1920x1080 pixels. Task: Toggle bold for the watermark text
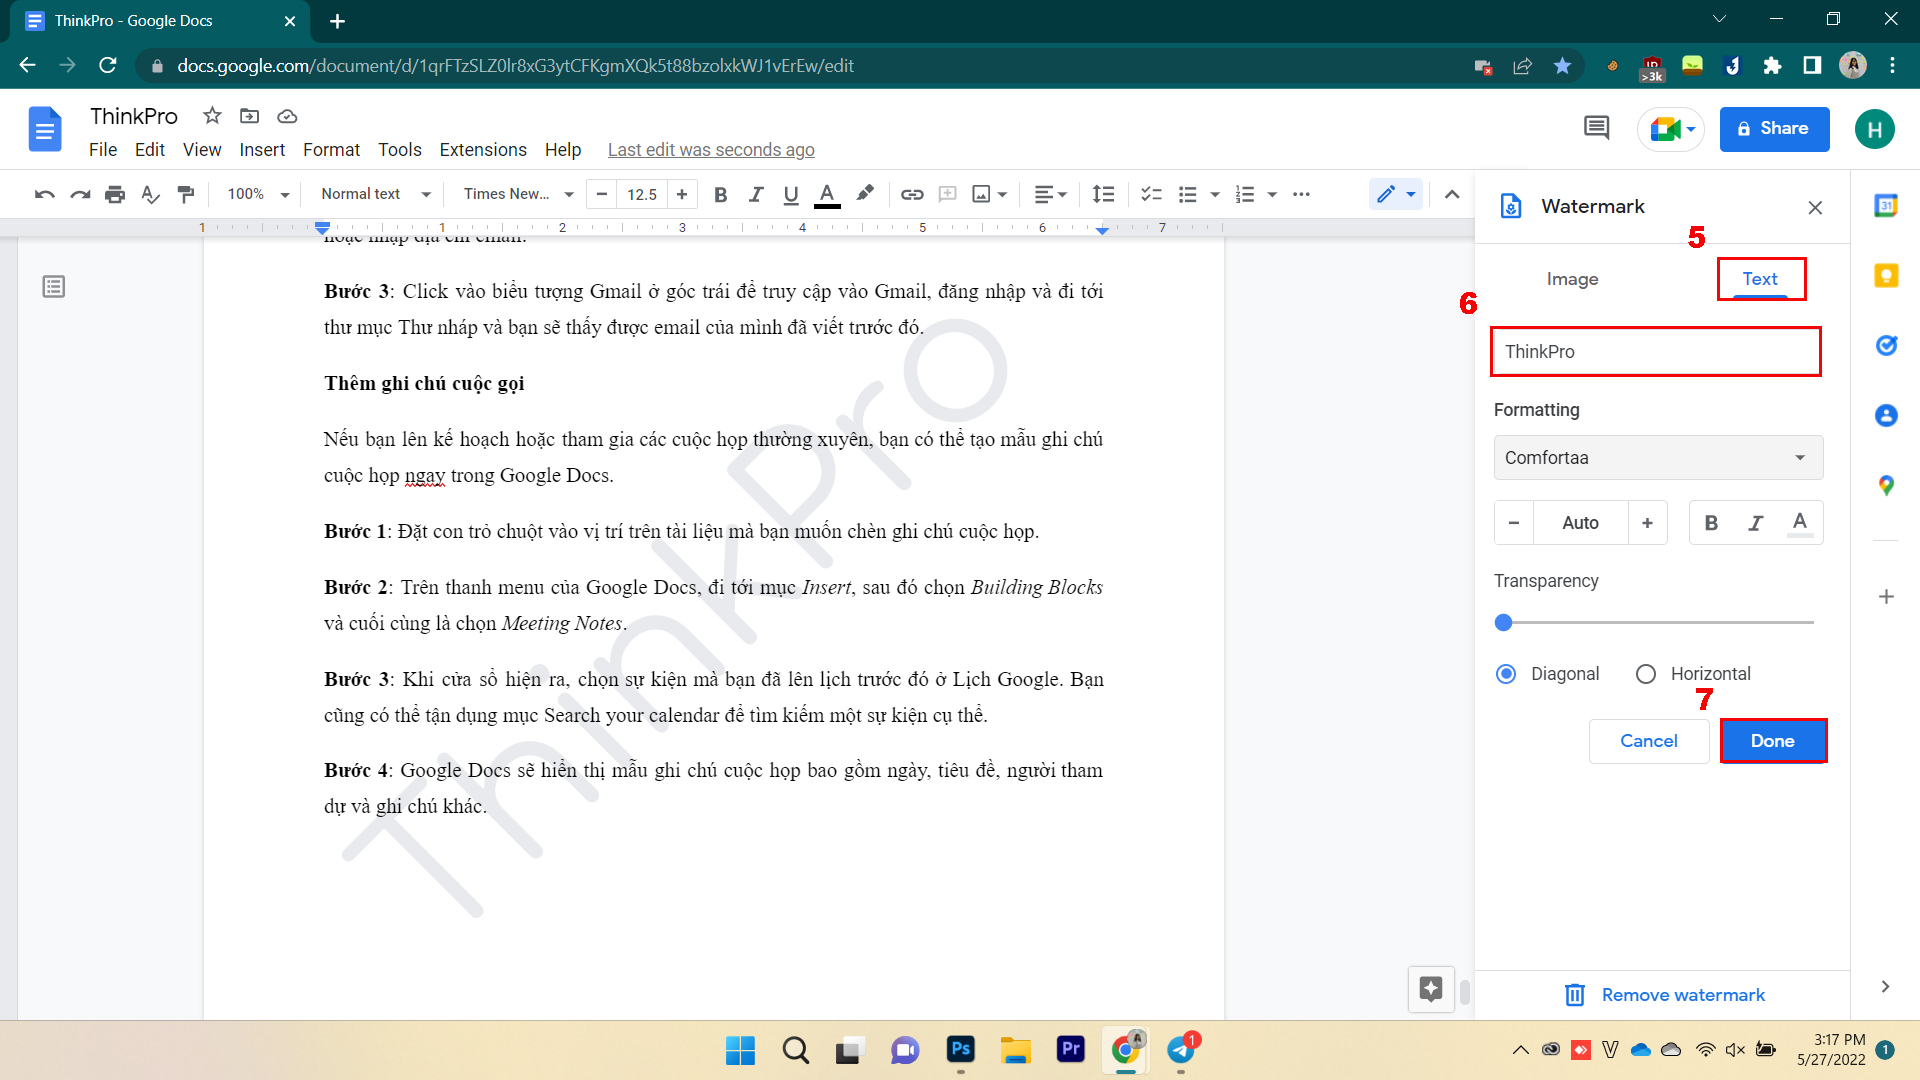(x=1711, y=523)
